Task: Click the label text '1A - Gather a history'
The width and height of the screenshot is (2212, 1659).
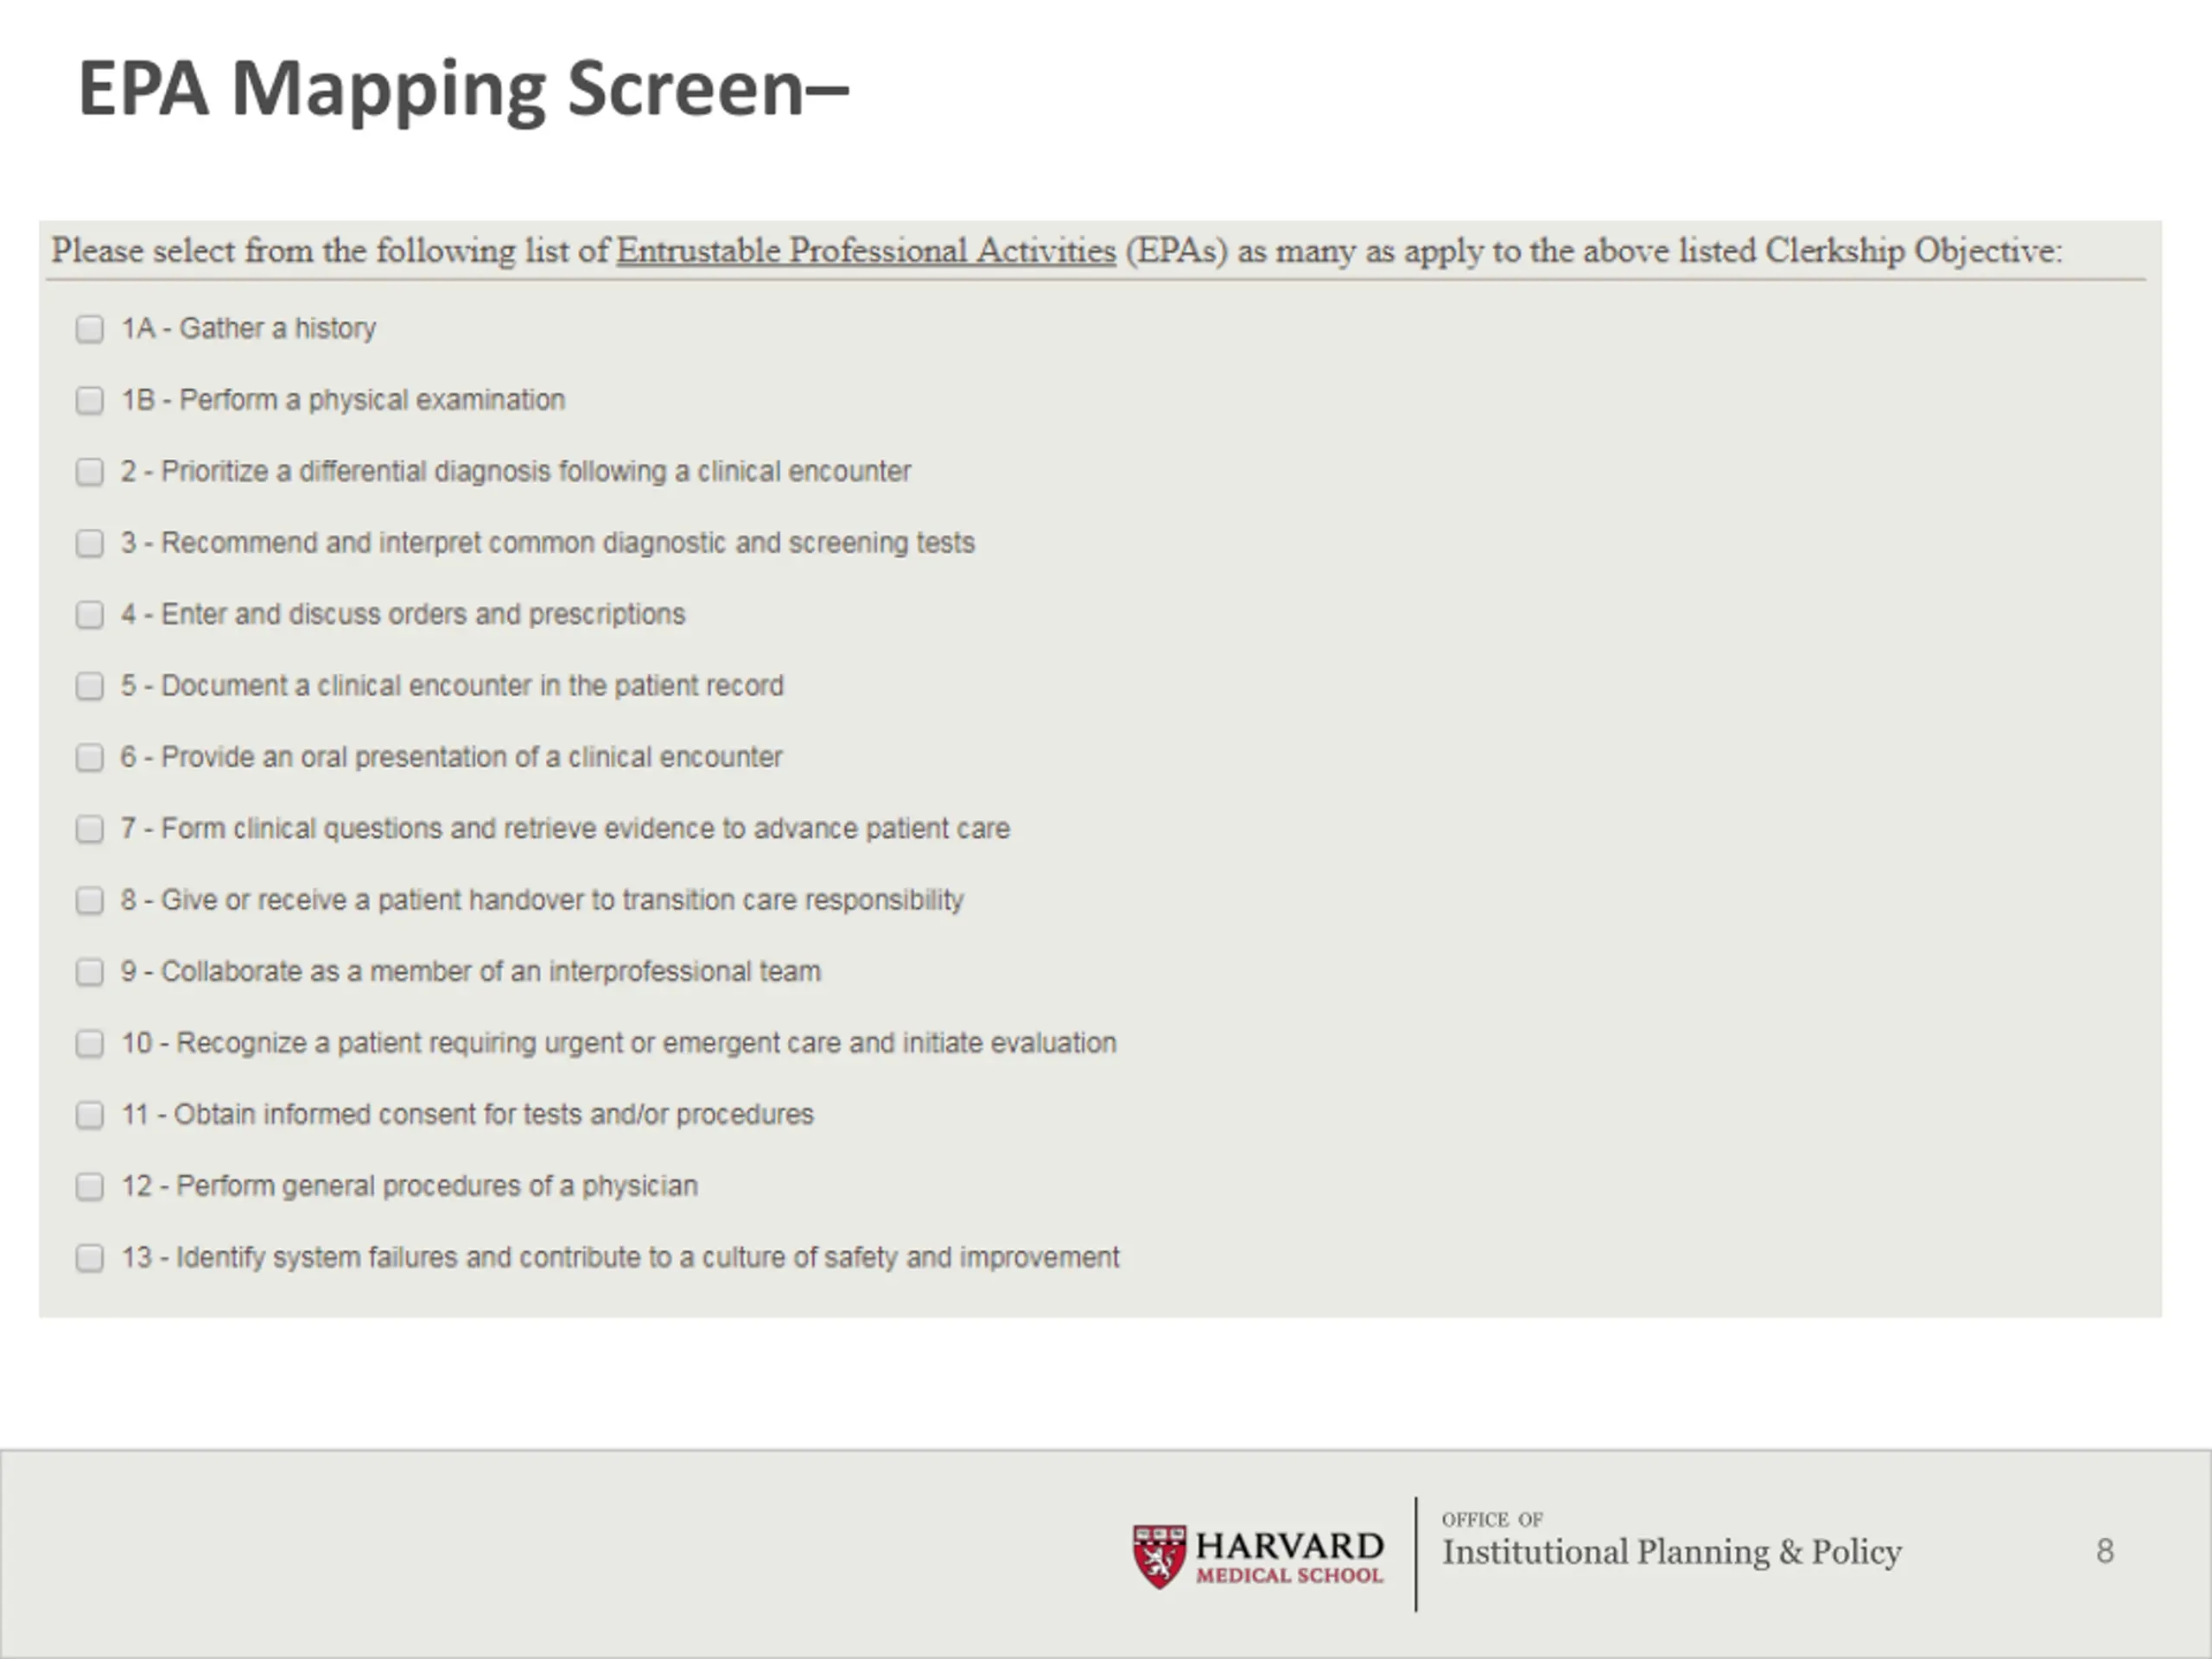Action: tap(248, 329)
